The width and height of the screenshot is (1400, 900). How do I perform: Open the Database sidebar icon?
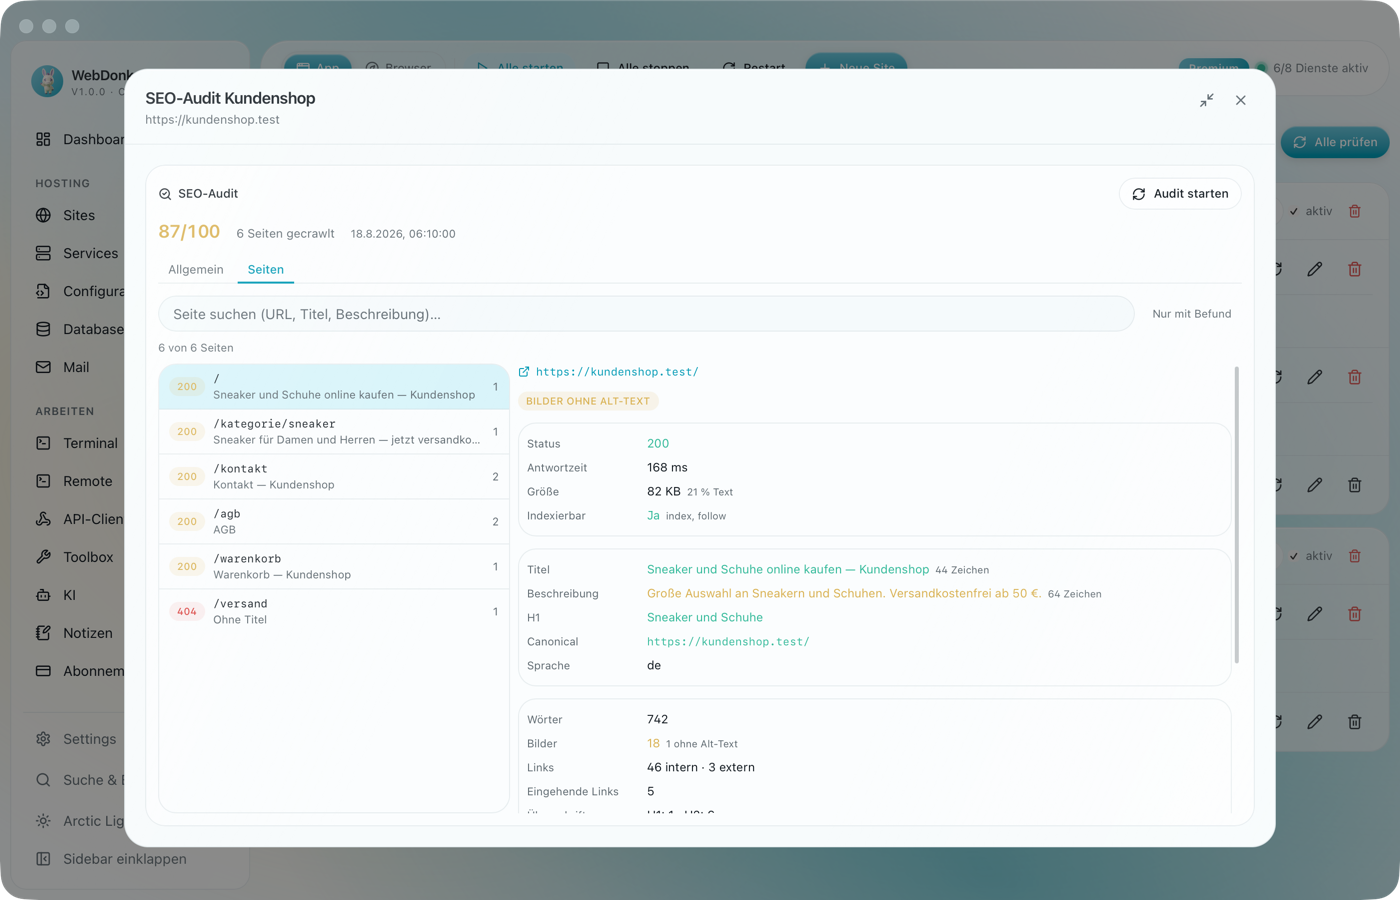tap(43, 329)
